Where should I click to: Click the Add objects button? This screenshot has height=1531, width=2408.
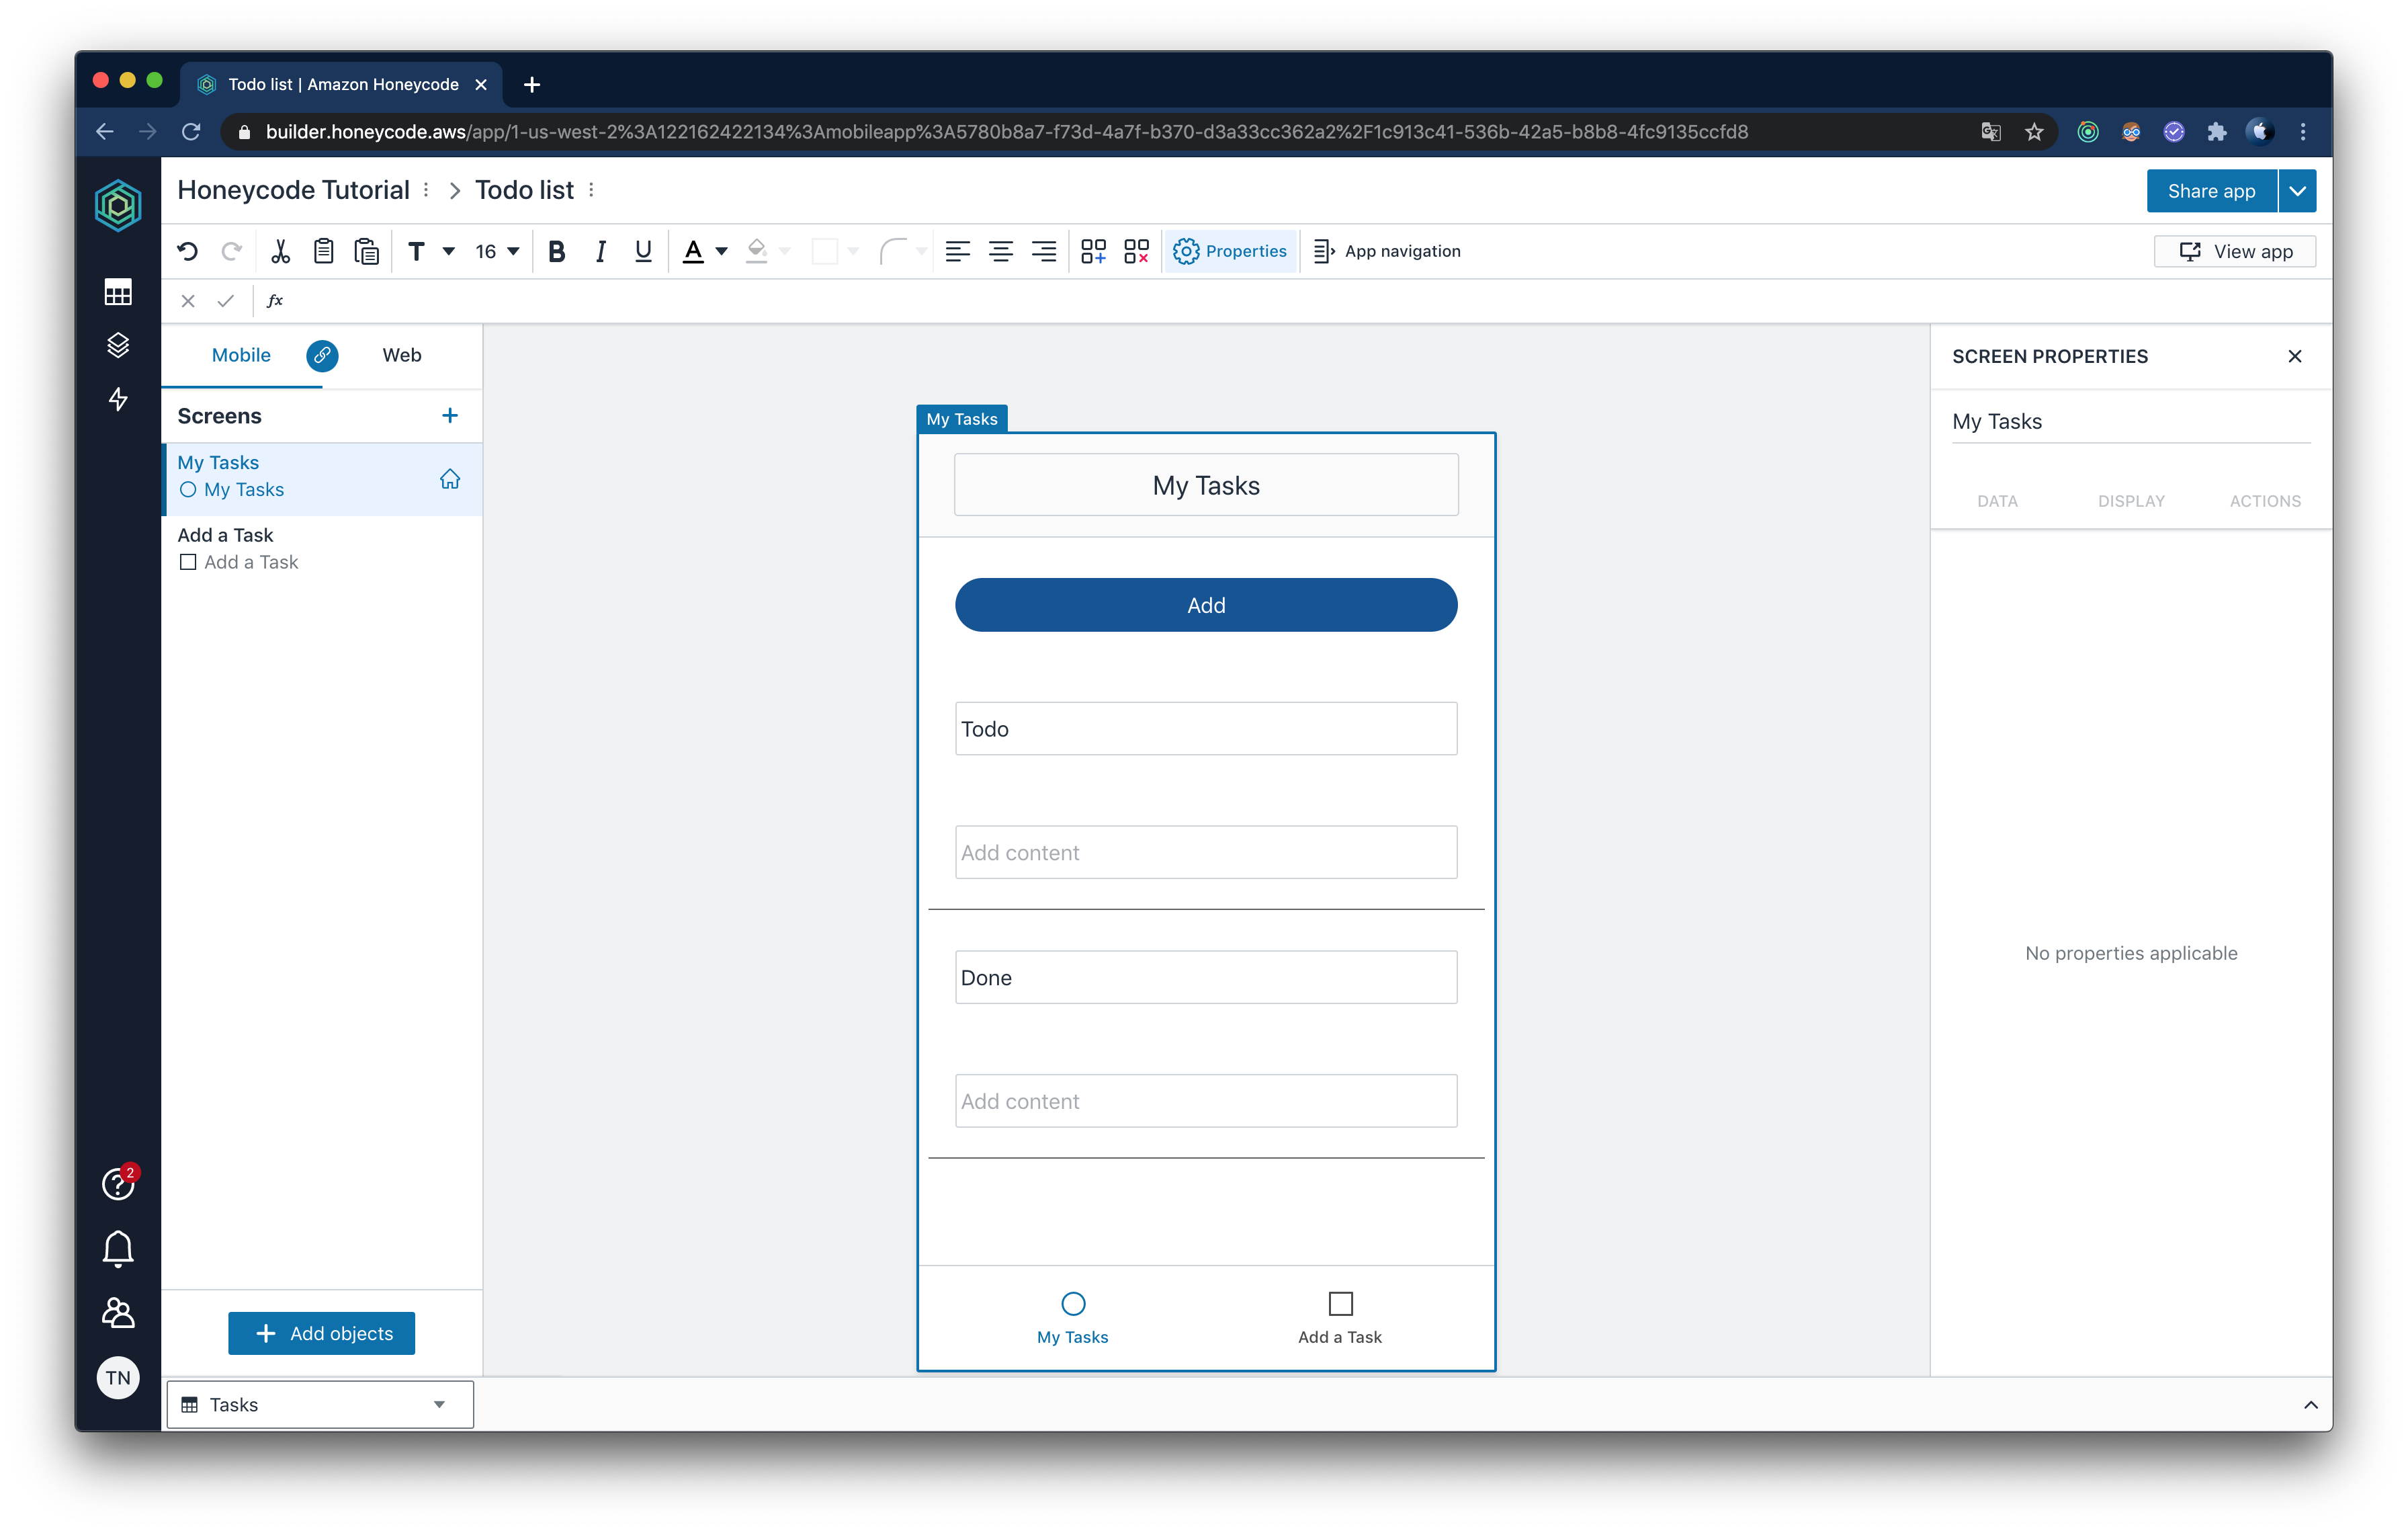(x=321, y=1333)
